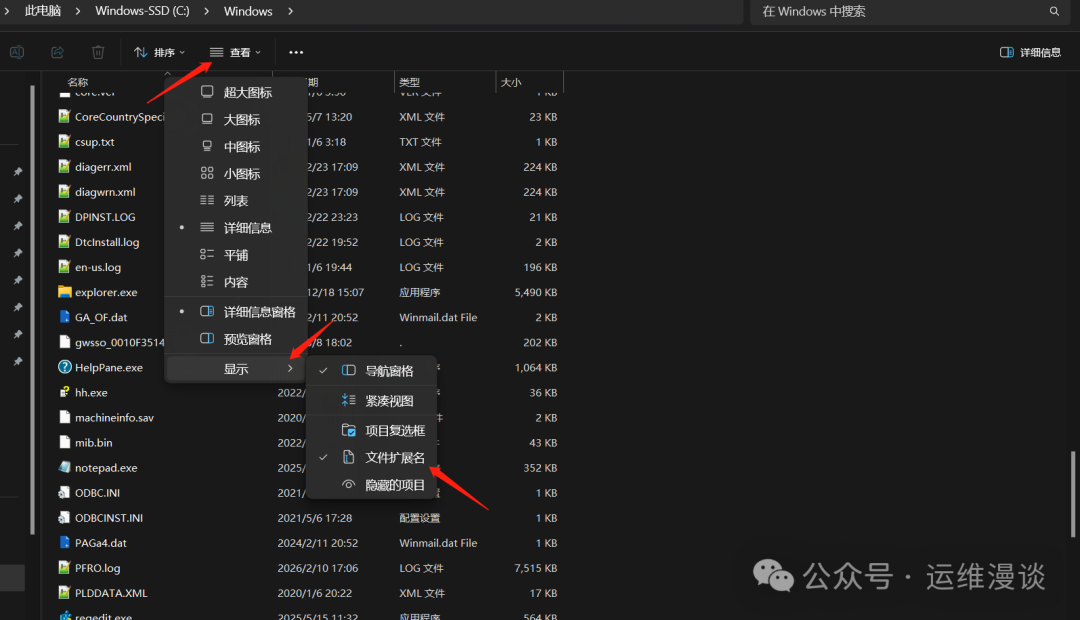
Task: Select DPINST.LOG file icon
Action: (65, 217)
